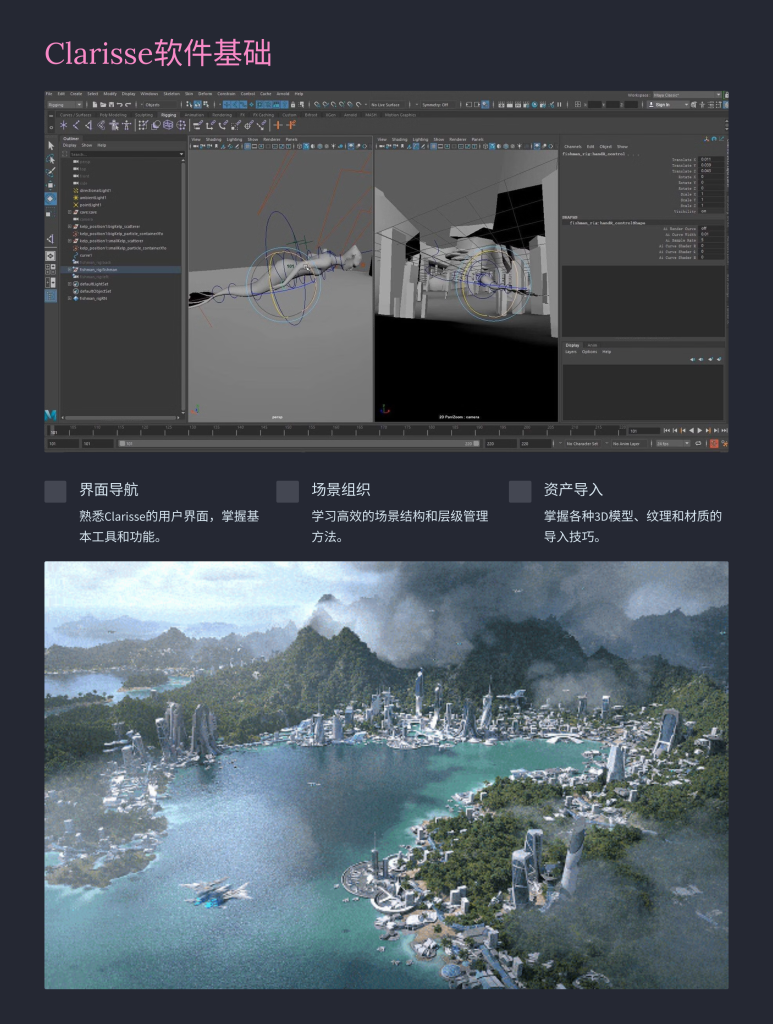The height and width of the screenshot is (1024, 773).
Task: Toggle Snap to Curves on status line
Action: 325,104
